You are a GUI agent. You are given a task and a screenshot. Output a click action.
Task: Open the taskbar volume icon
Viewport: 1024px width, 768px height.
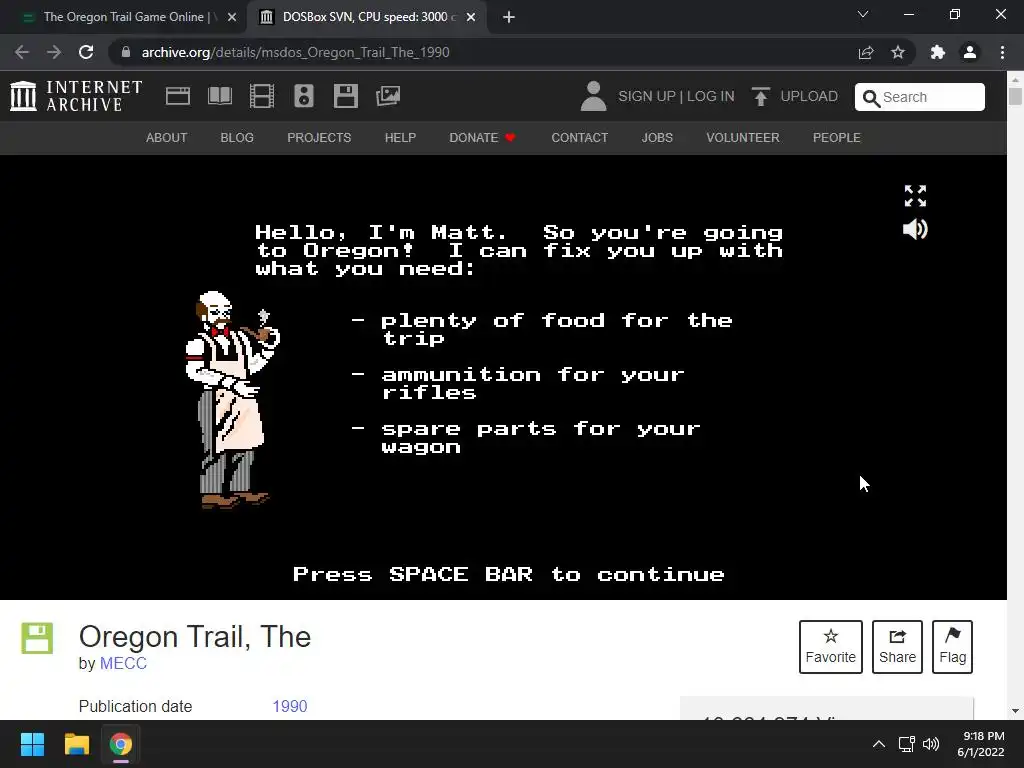coord(931,744)
